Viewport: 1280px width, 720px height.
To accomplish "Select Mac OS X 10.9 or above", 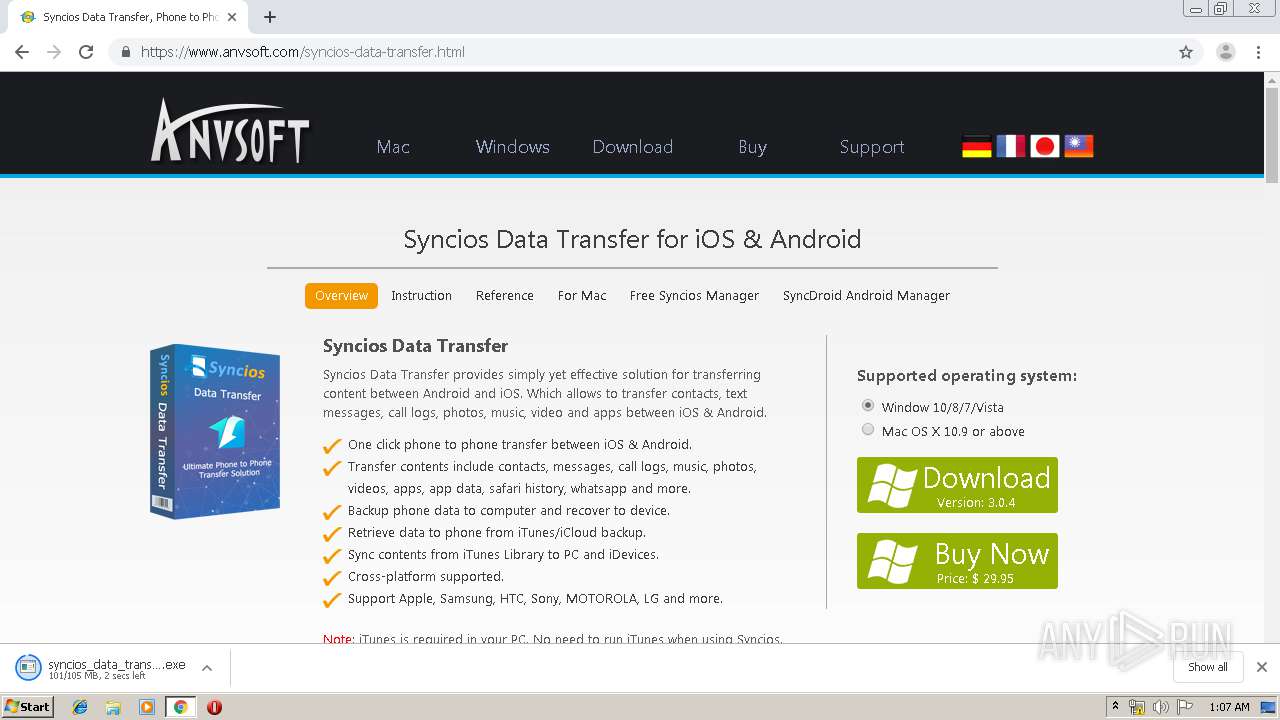I will tap(868, 430).
